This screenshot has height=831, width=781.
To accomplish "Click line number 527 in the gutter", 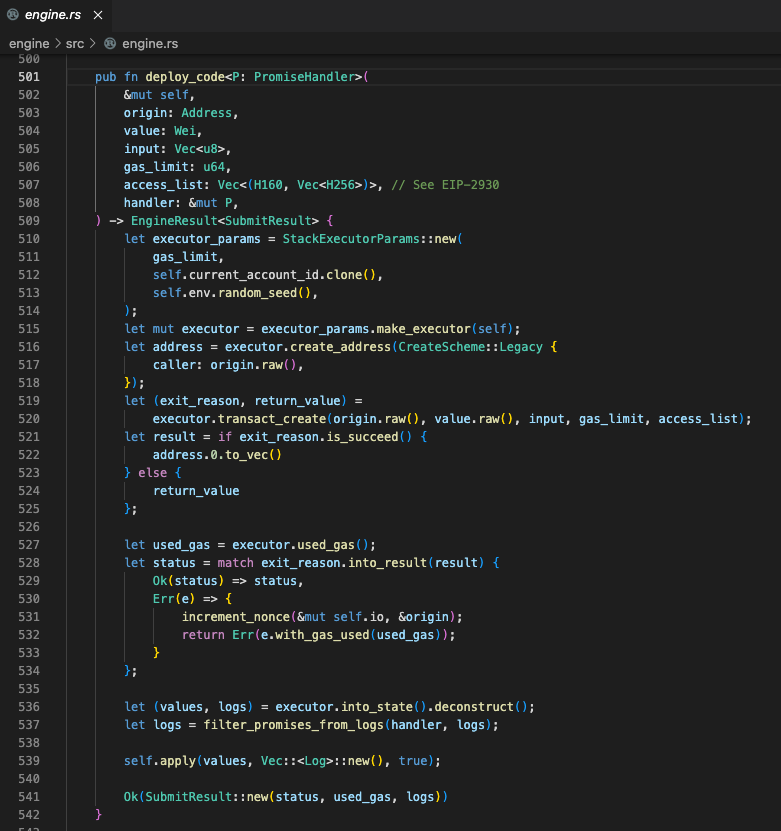I will point(29,545).
